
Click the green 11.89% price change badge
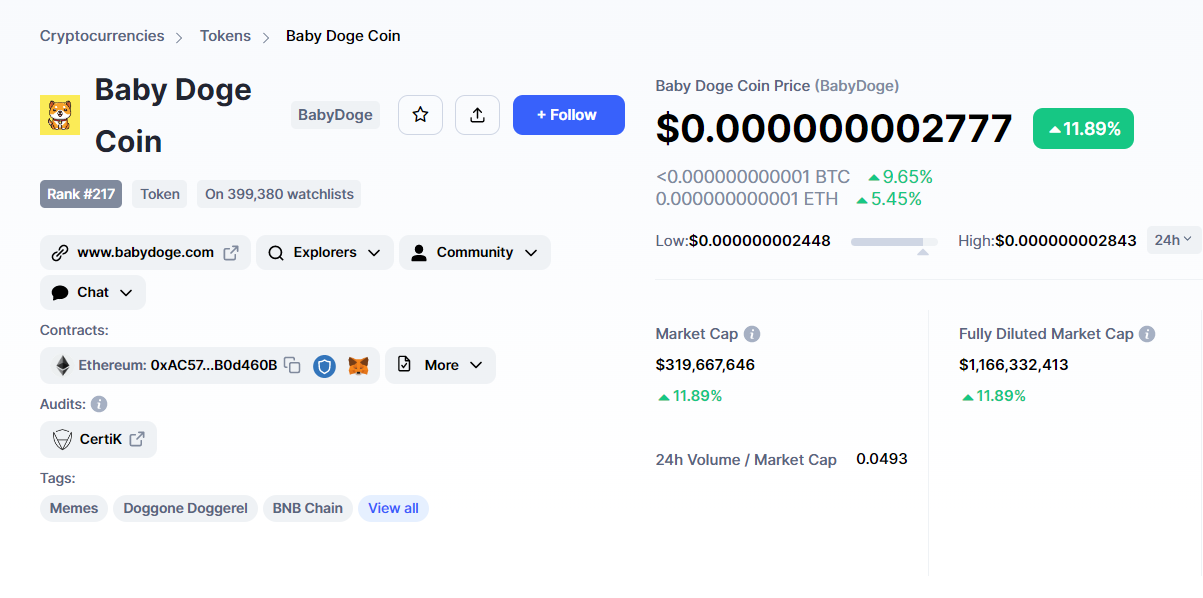[1083, 129]
